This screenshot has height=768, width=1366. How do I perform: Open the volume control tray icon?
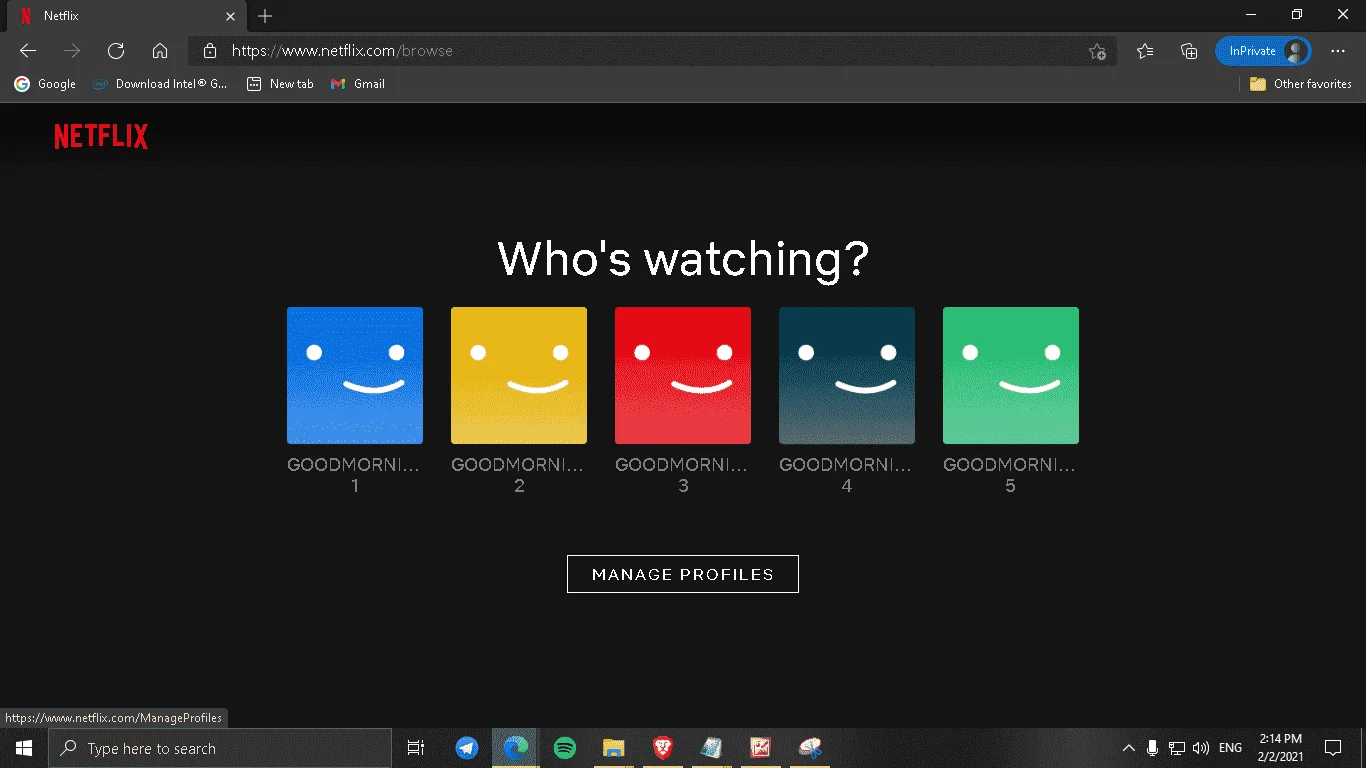1201,748
